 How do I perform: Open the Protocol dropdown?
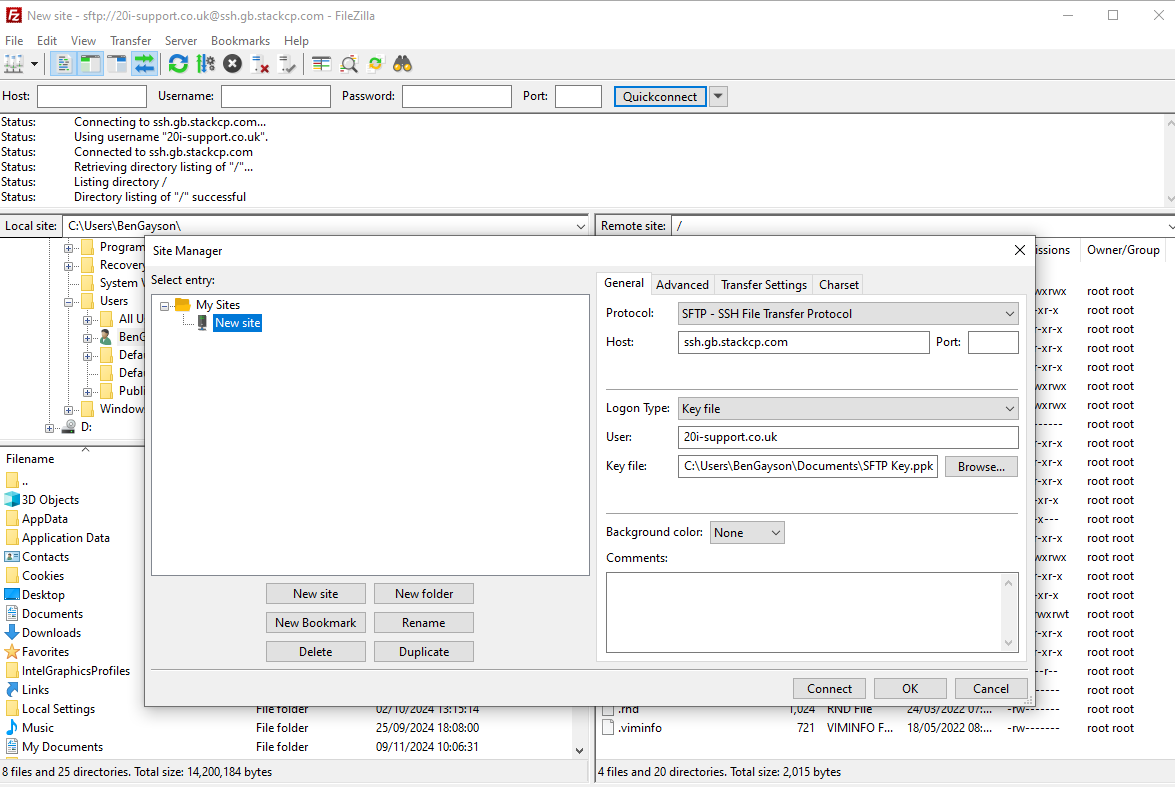pos(848,313)
